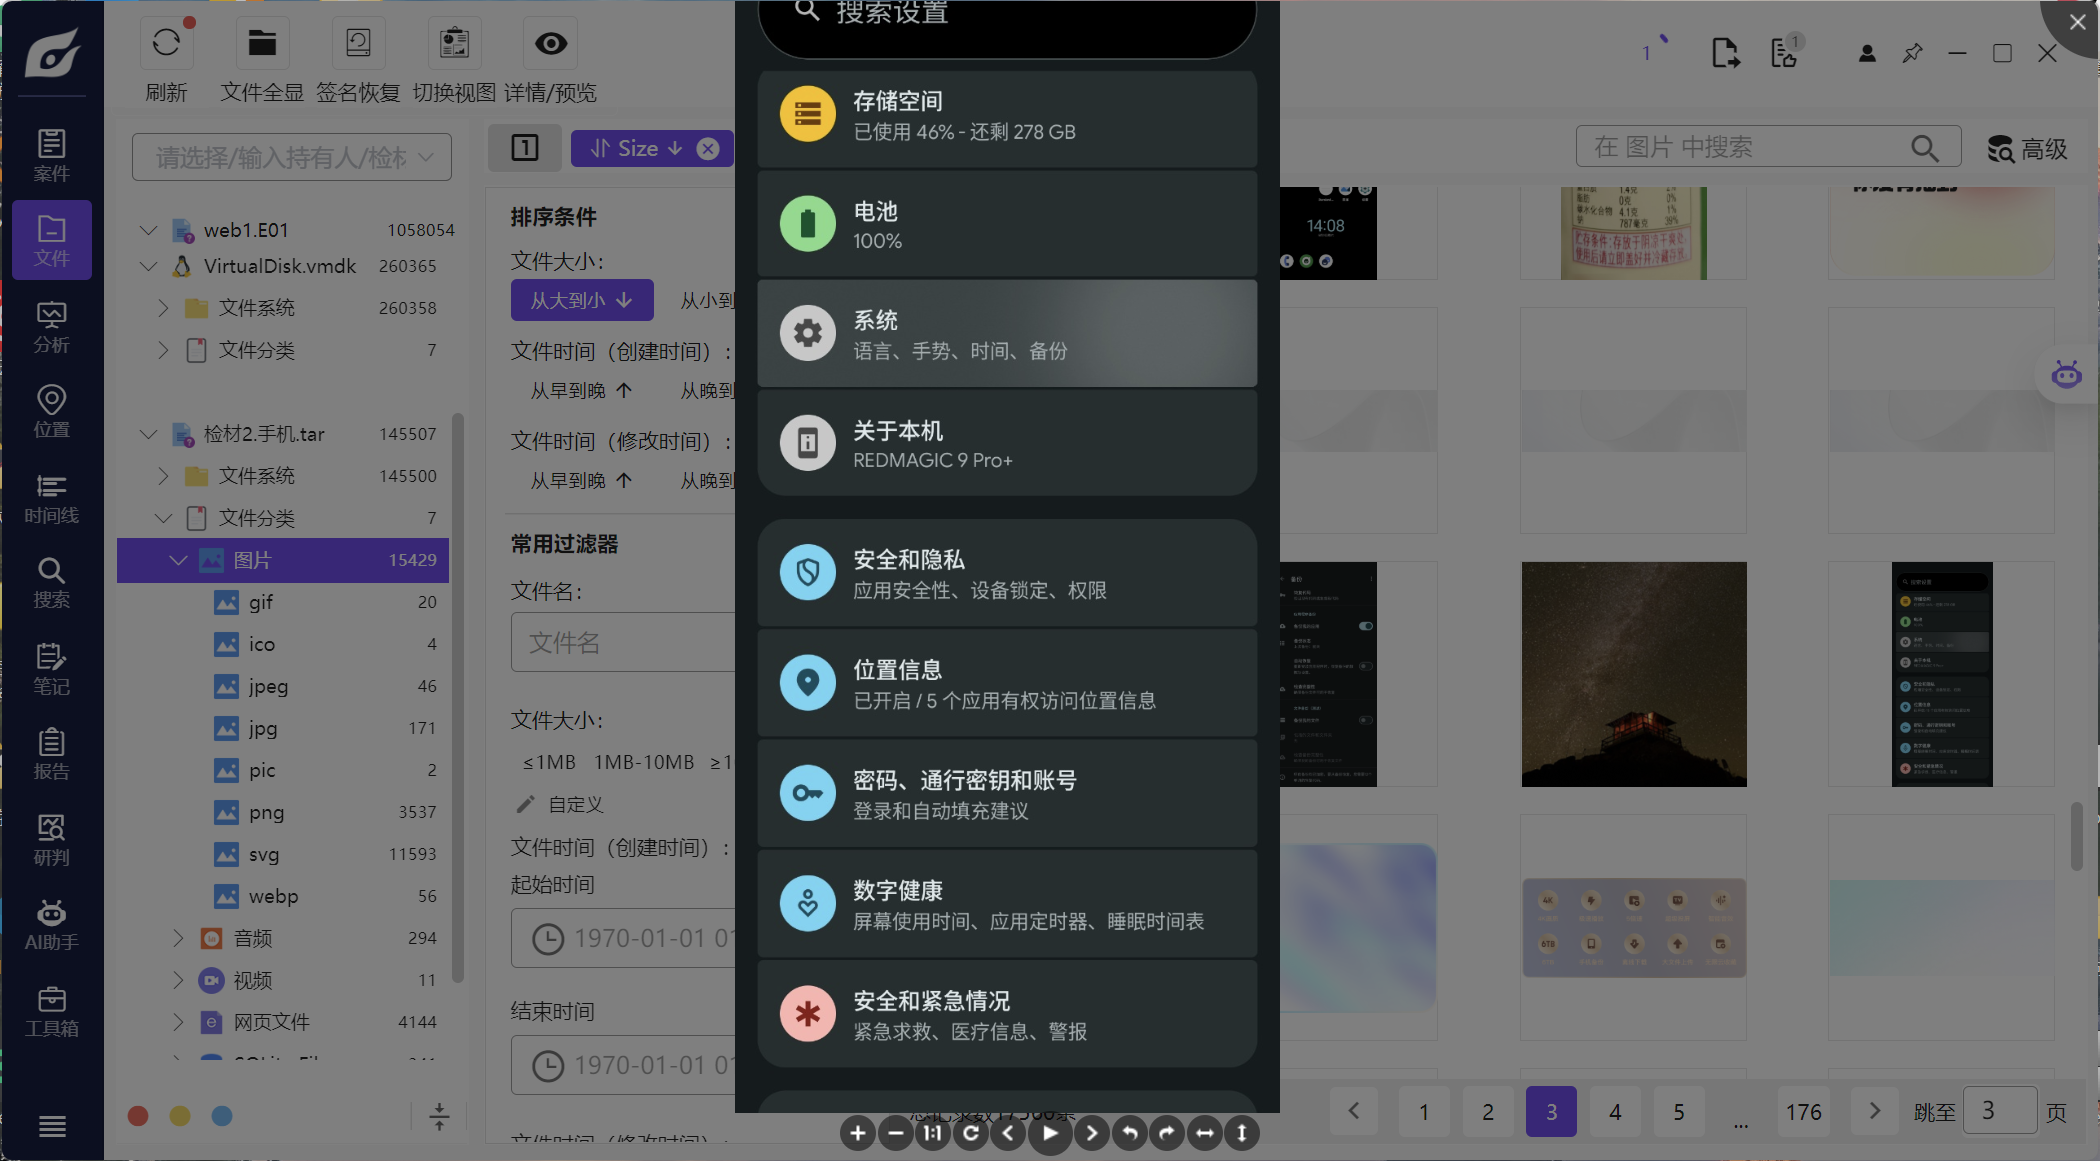This screenshot has height=1161, width=2100.
Task: Expand 文件系统 with count 260358
Action: click(163, 308)
